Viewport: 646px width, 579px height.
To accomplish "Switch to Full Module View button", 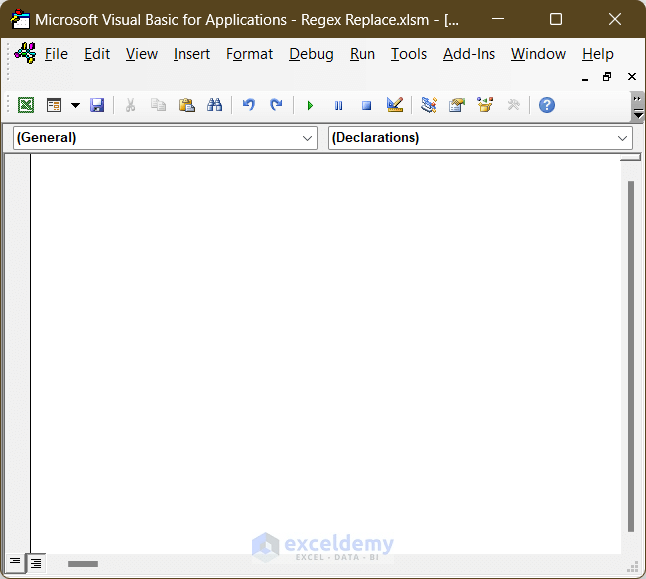I will [36, 563].
